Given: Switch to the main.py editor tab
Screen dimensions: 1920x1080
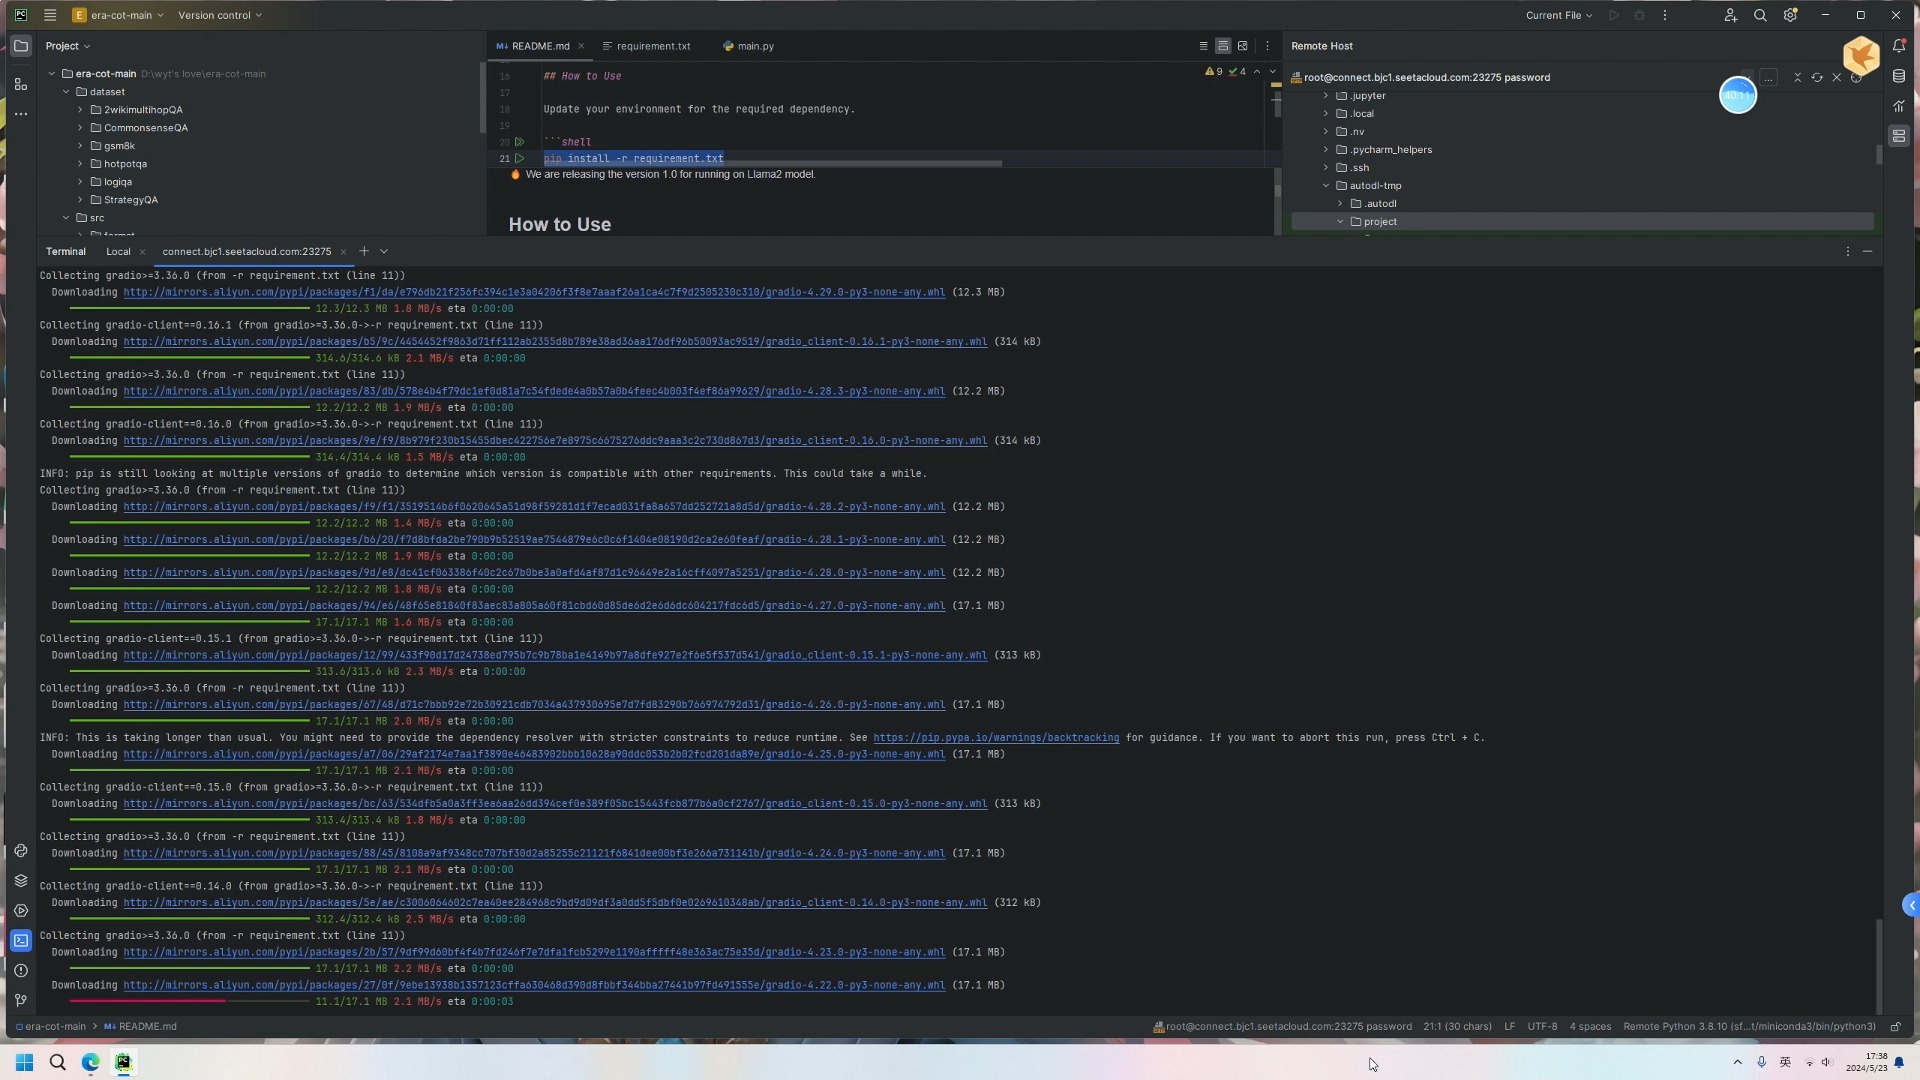Looking at the screenshot, I should click(748, 46).
